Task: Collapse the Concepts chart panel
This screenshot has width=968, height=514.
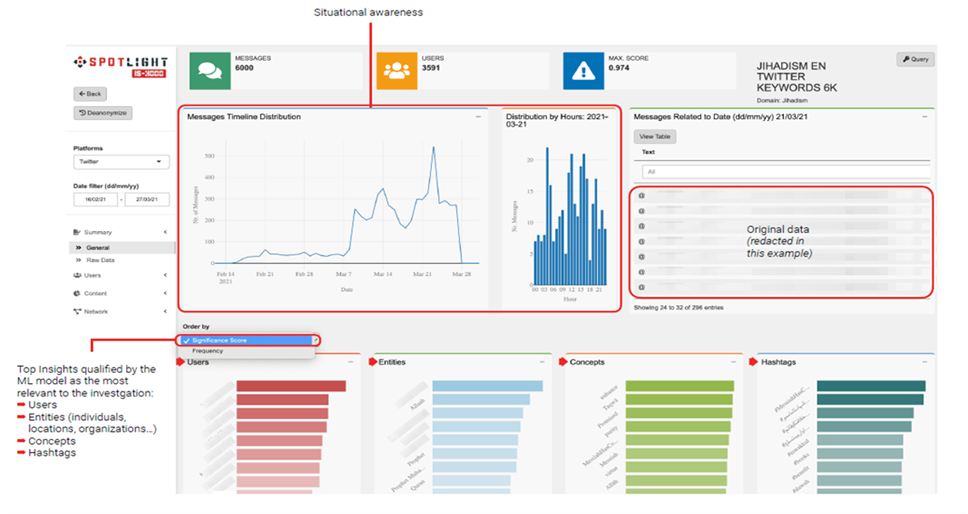Action: coord(733,362)
